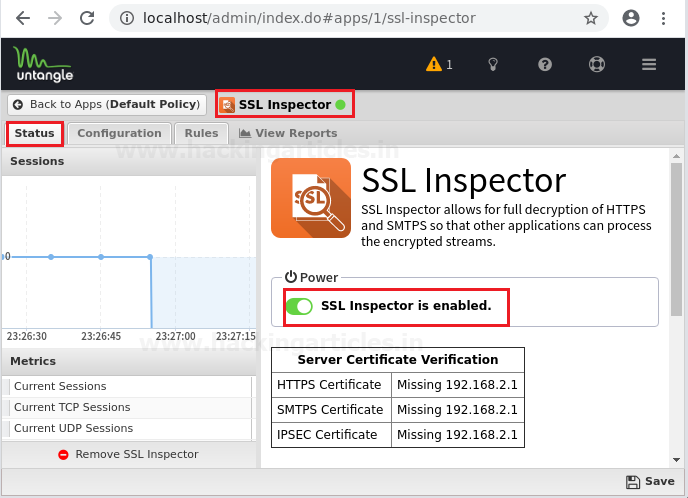
Task: Switch to the Configuration tab
Action: point(119,133)
